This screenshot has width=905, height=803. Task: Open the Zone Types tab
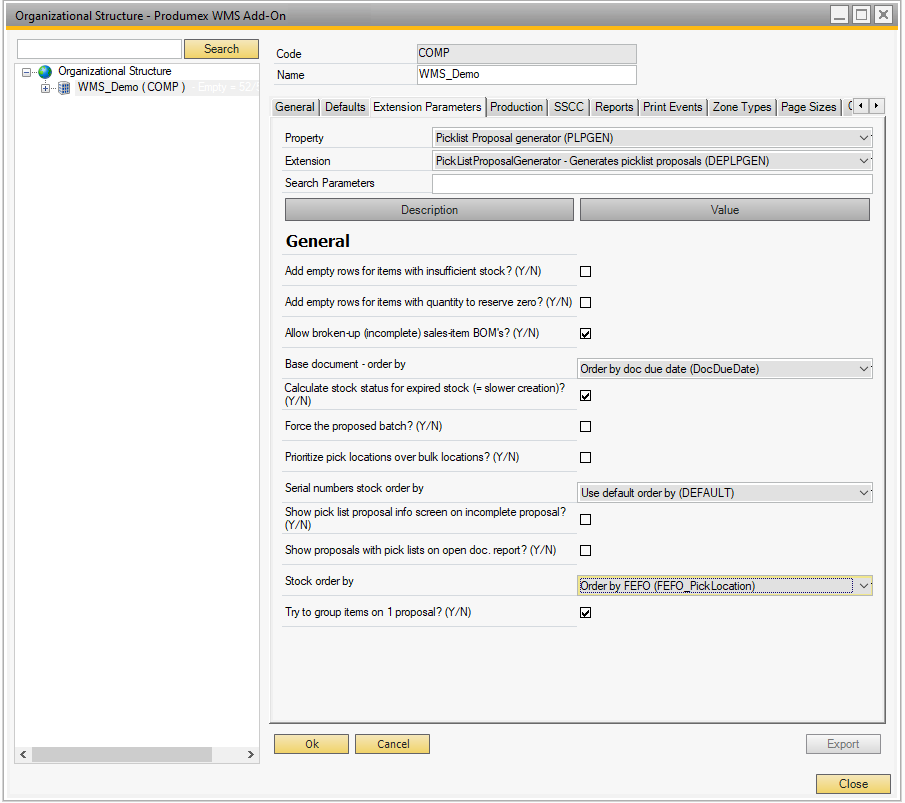[x=741, y=107]
